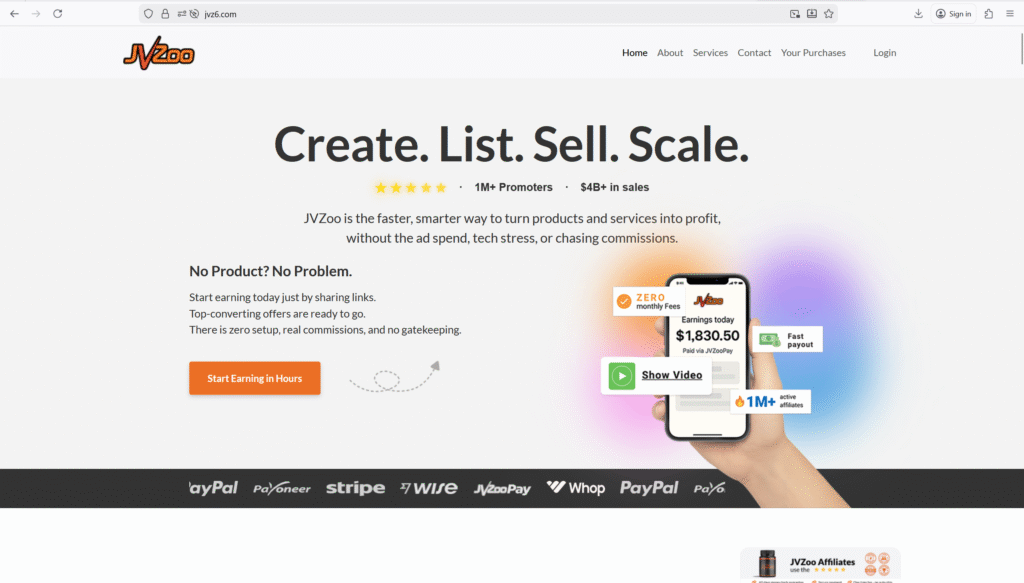Click the Sign in button in the browser toolbar
The width and height of the screenshot is (1024, 583).
(953, 14)
